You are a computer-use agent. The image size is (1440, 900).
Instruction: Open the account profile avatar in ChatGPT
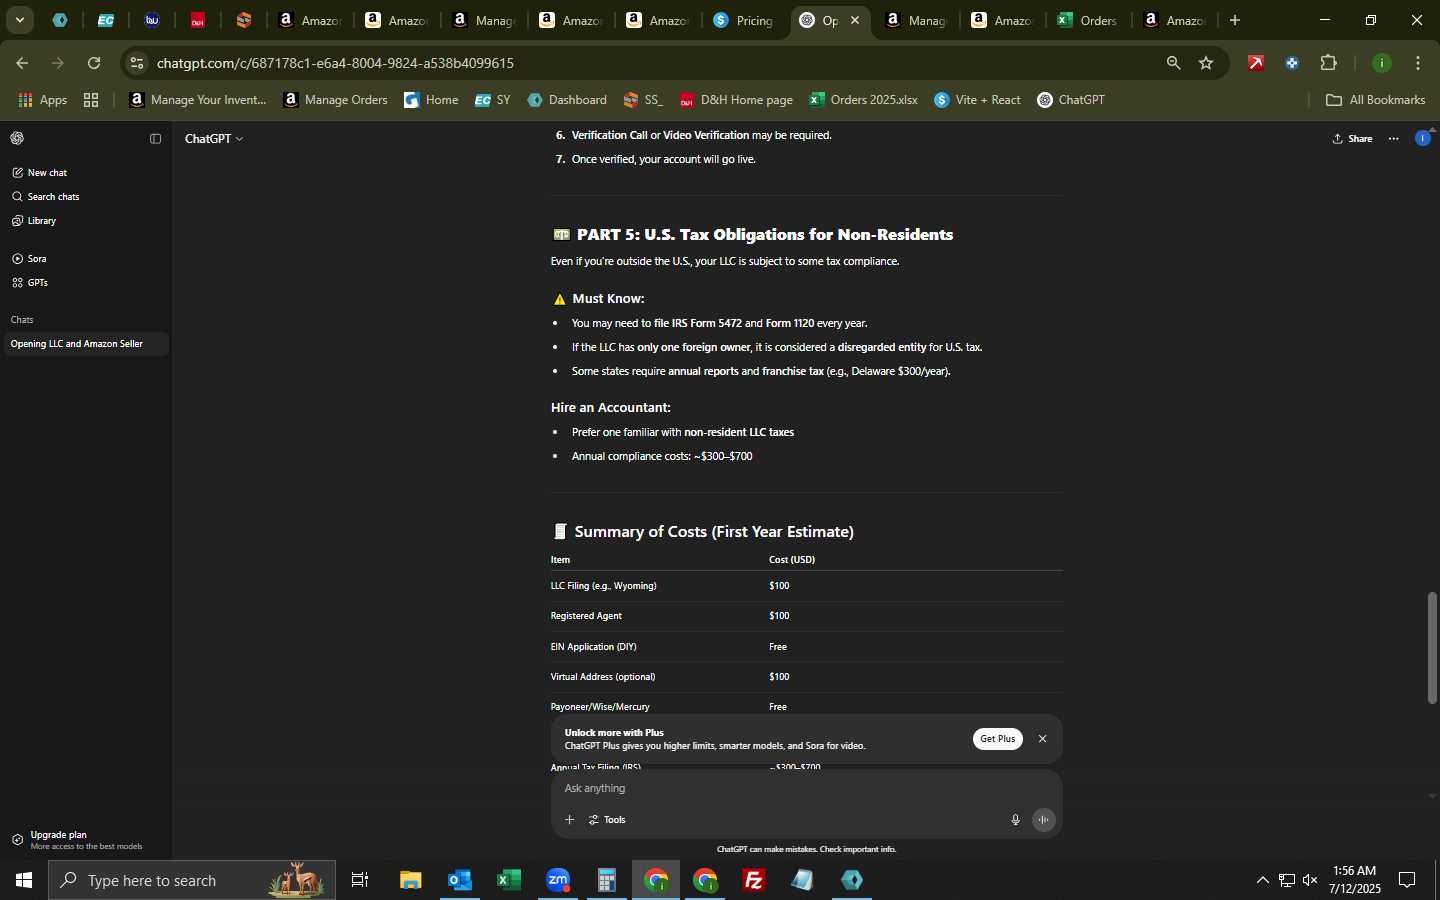(x=1423, y=138)
